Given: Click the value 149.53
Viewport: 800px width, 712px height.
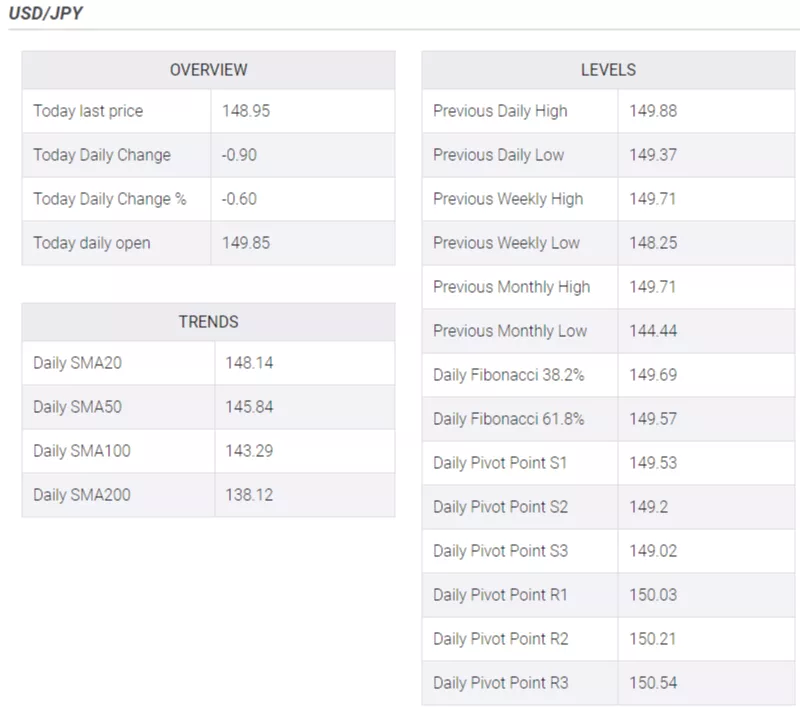Looking at the screenshot, I should tap(653, 463).
